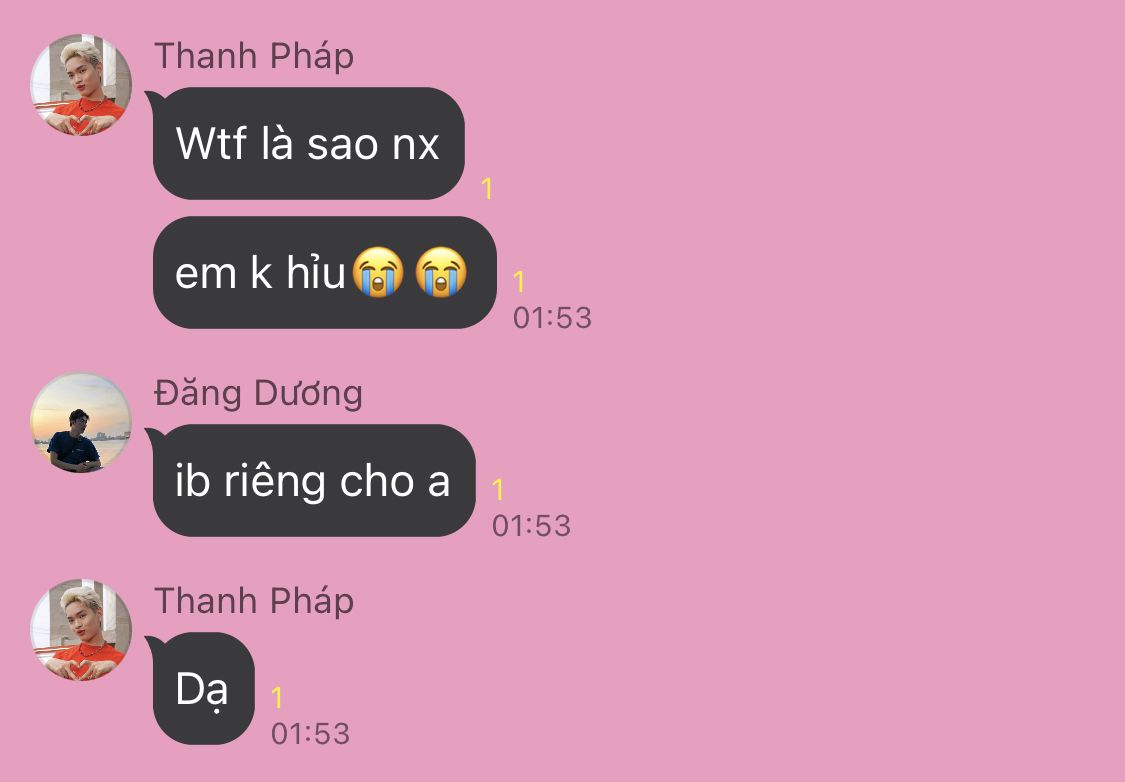
Task: Click the read count next to "Dạ"
Action: 277,698
